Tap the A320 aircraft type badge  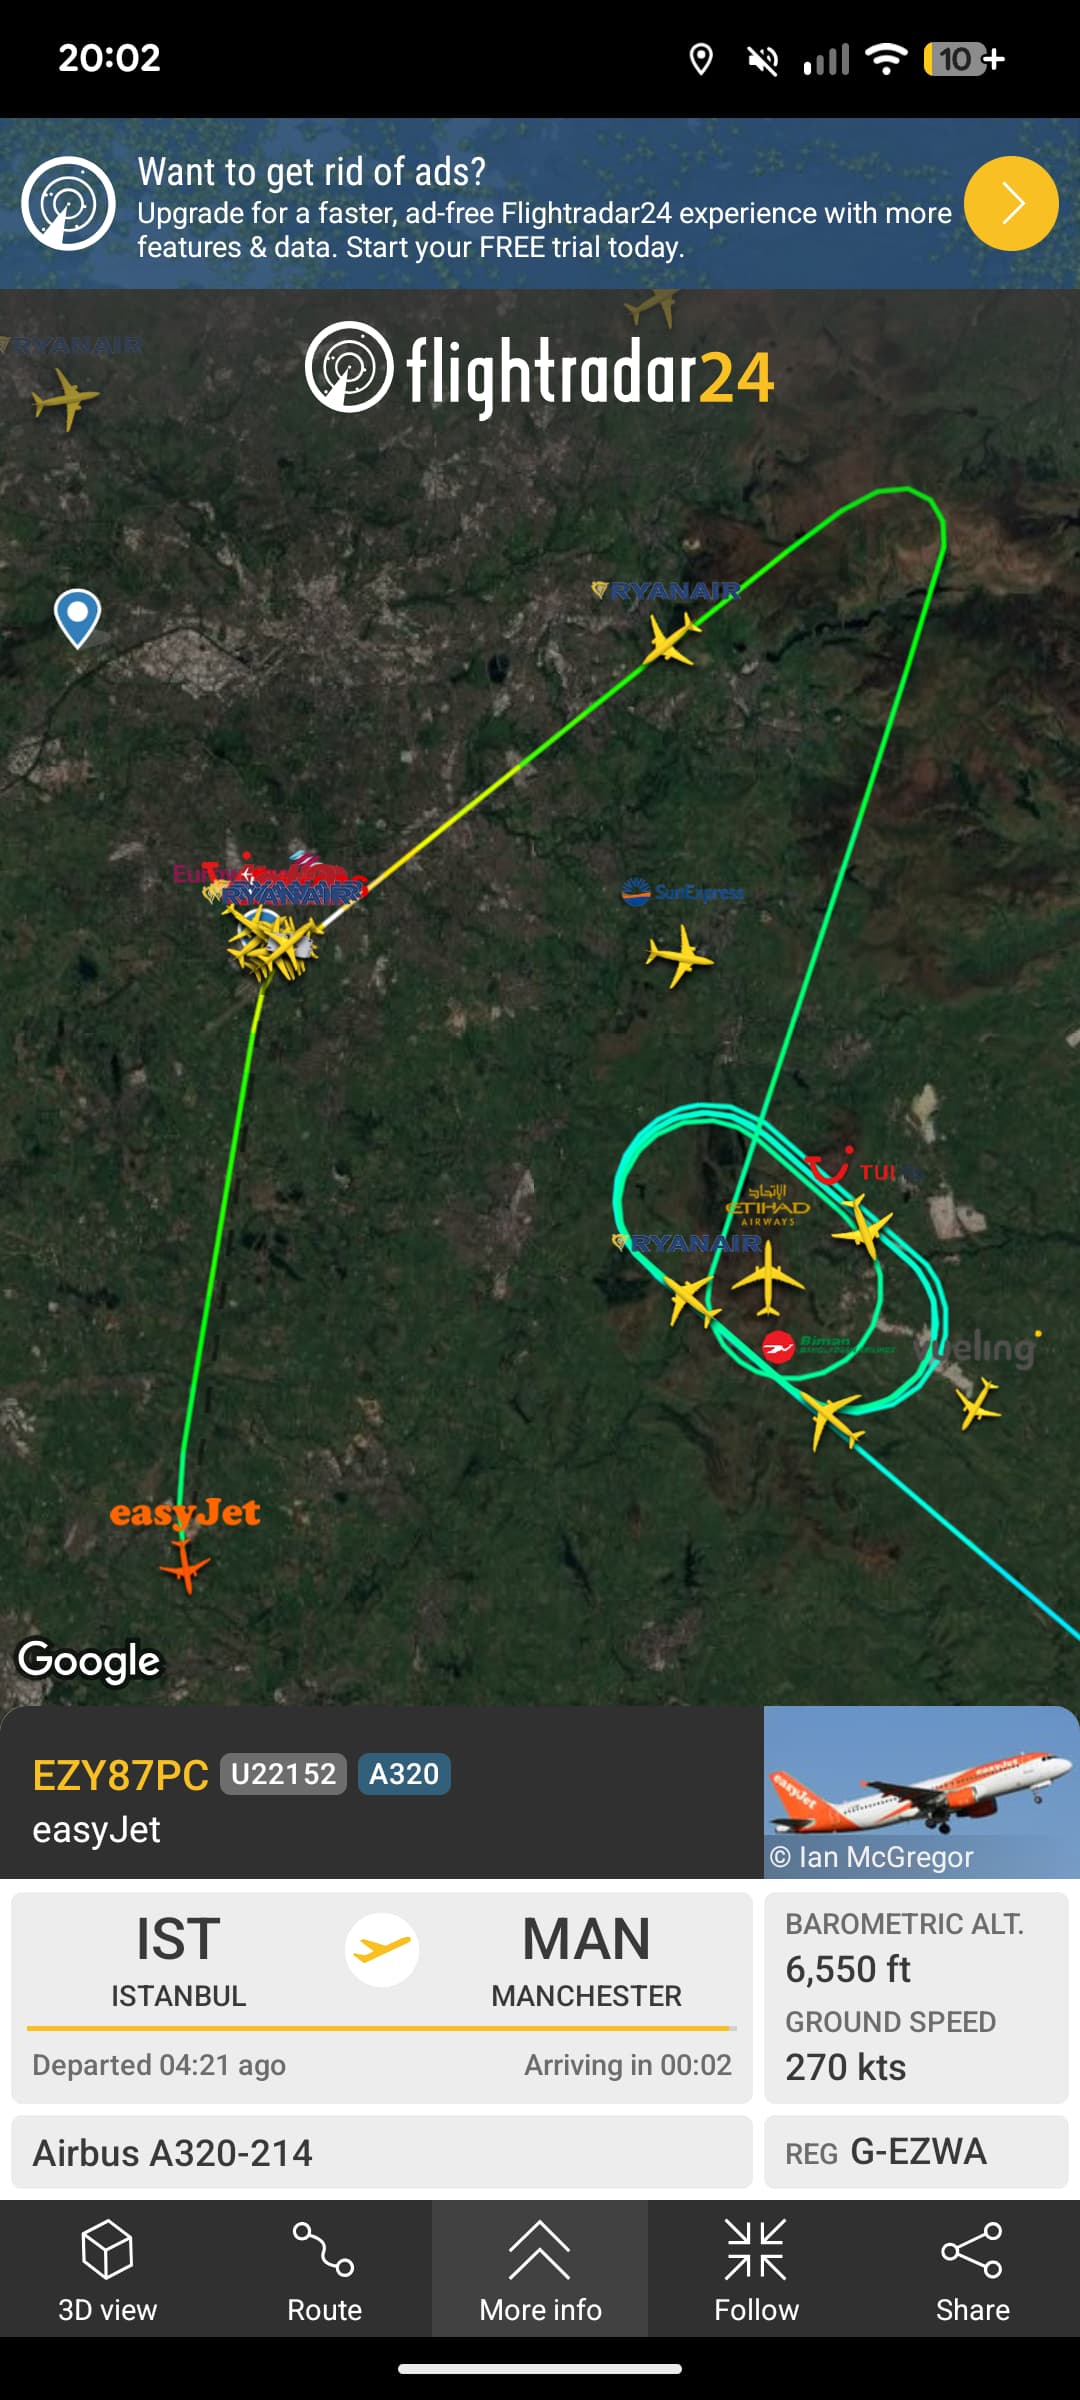tap(404, 1774)
